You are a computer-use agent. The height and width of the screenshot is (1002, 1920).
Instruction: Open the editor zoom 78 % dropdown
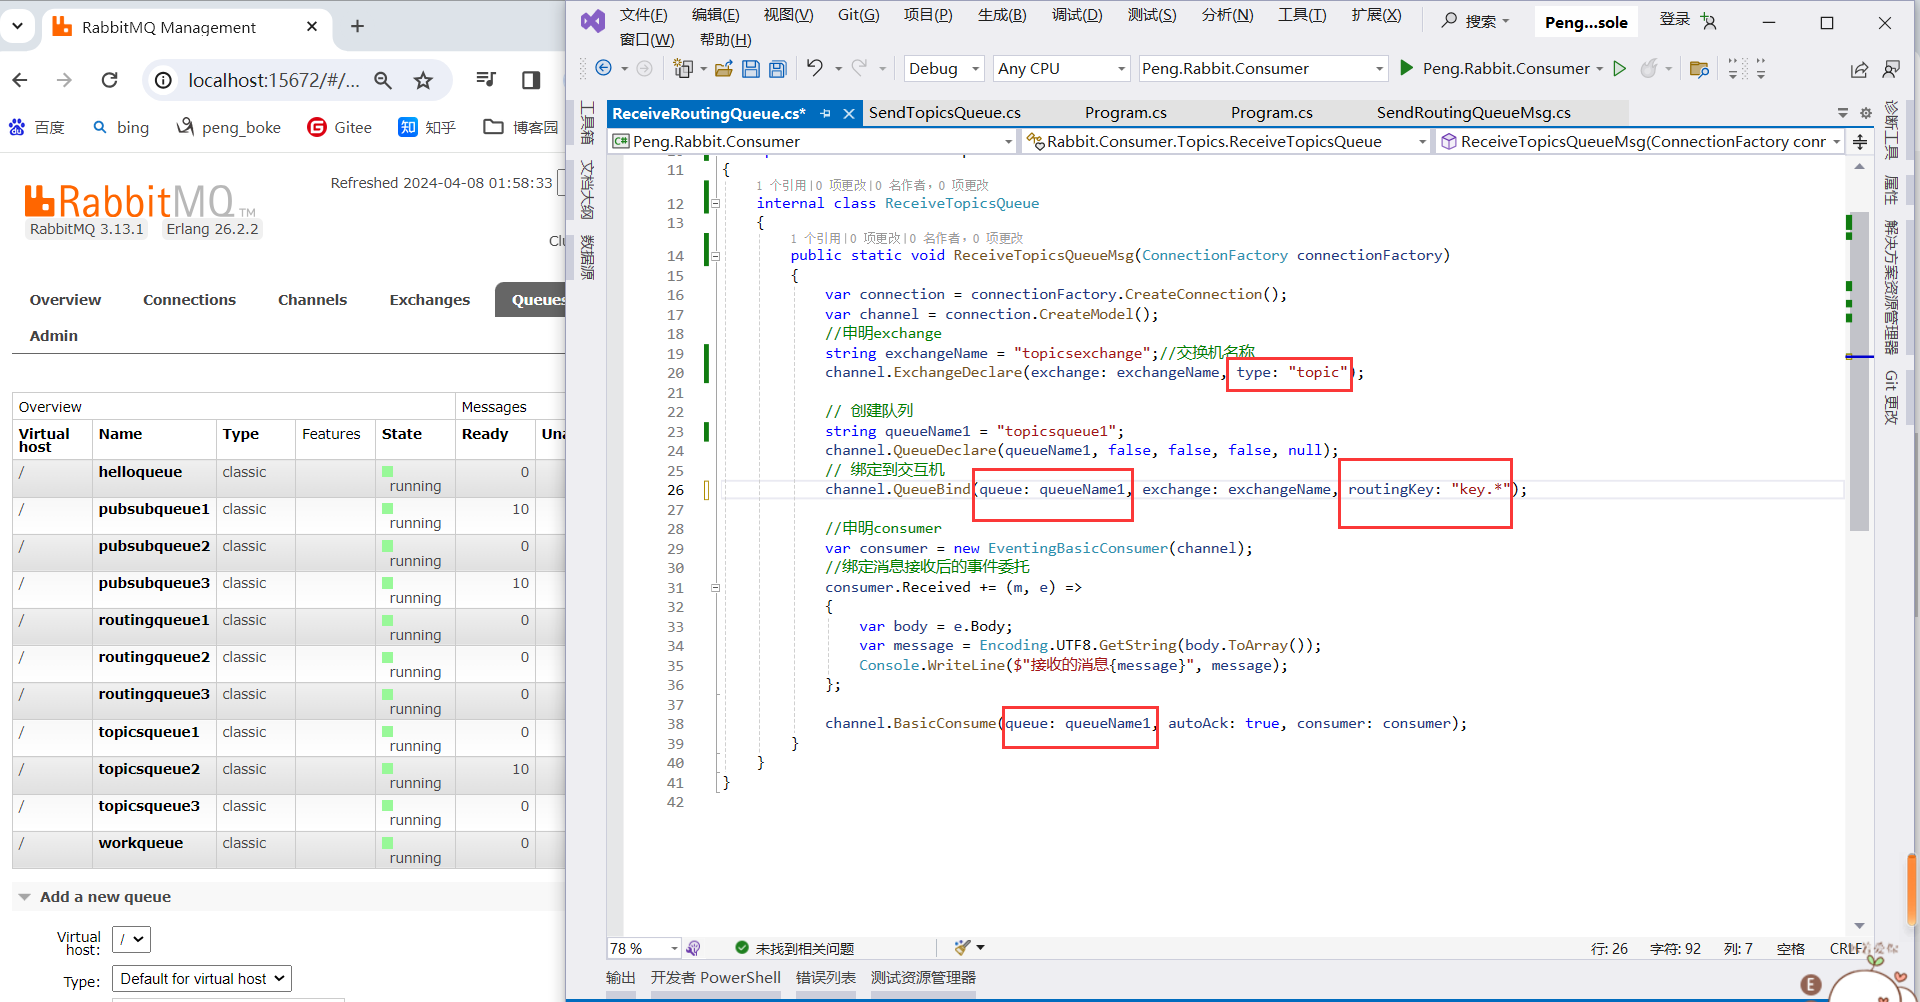click(x=674, y=948)
